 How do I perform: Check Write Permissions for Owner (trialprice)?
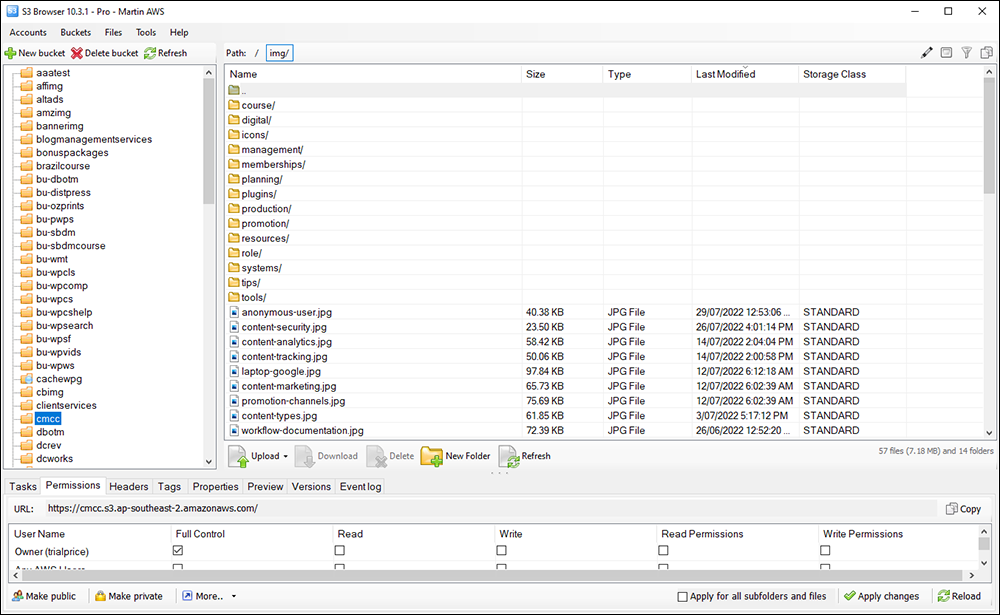click(x=825, y=550)
